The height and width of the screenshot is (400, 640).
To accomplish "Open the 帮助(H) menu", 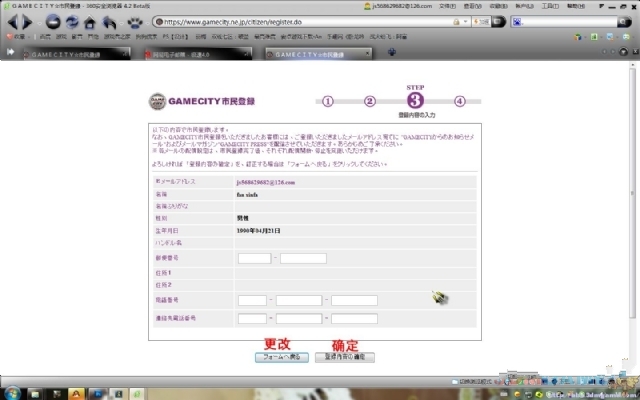I will pyautogui.click(x=576, y=6).
